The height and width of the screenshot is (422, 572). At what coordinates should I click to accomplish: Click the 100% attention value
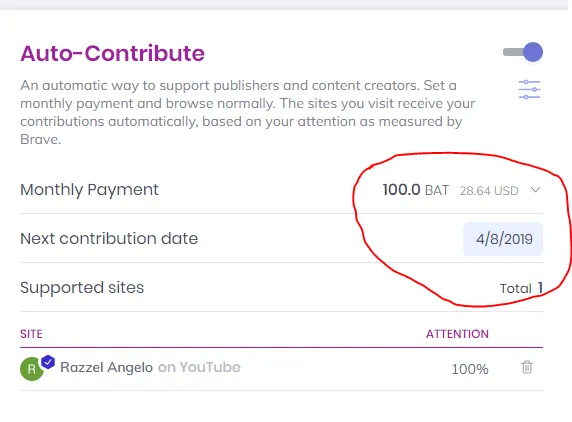470,369
